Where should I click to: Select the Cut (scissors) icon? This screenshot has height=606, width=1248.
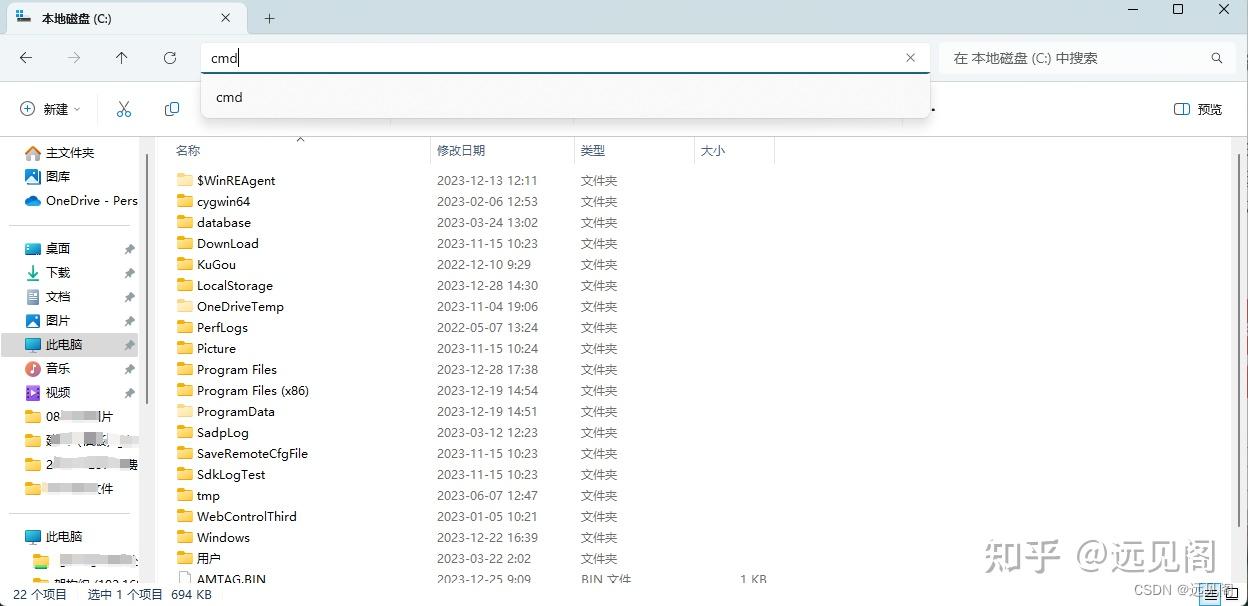[123, 109]
